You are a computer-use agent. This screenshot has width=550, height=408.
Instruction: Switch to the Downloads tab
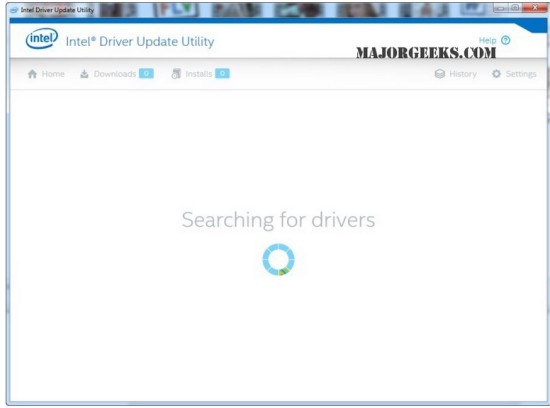point(115,74)
